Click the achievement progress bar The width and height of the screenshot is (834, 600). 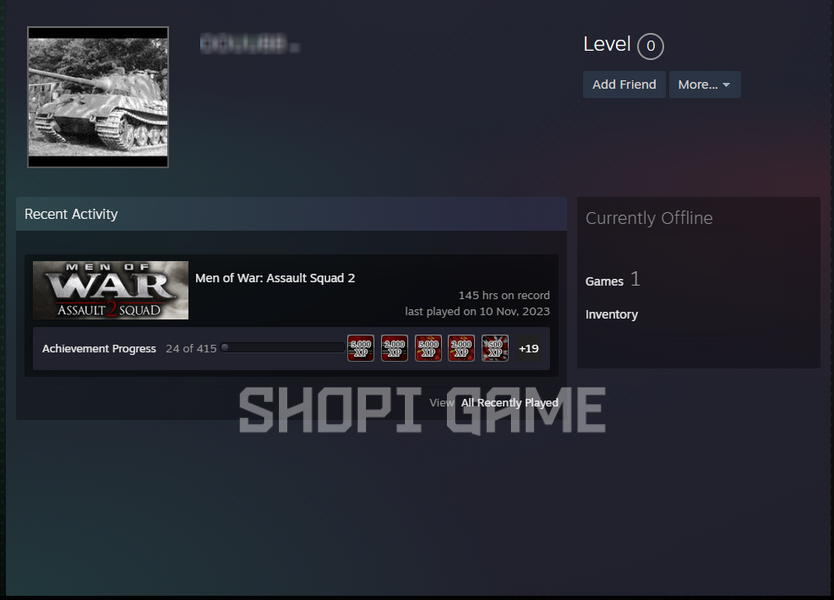[x=282, y=347]
